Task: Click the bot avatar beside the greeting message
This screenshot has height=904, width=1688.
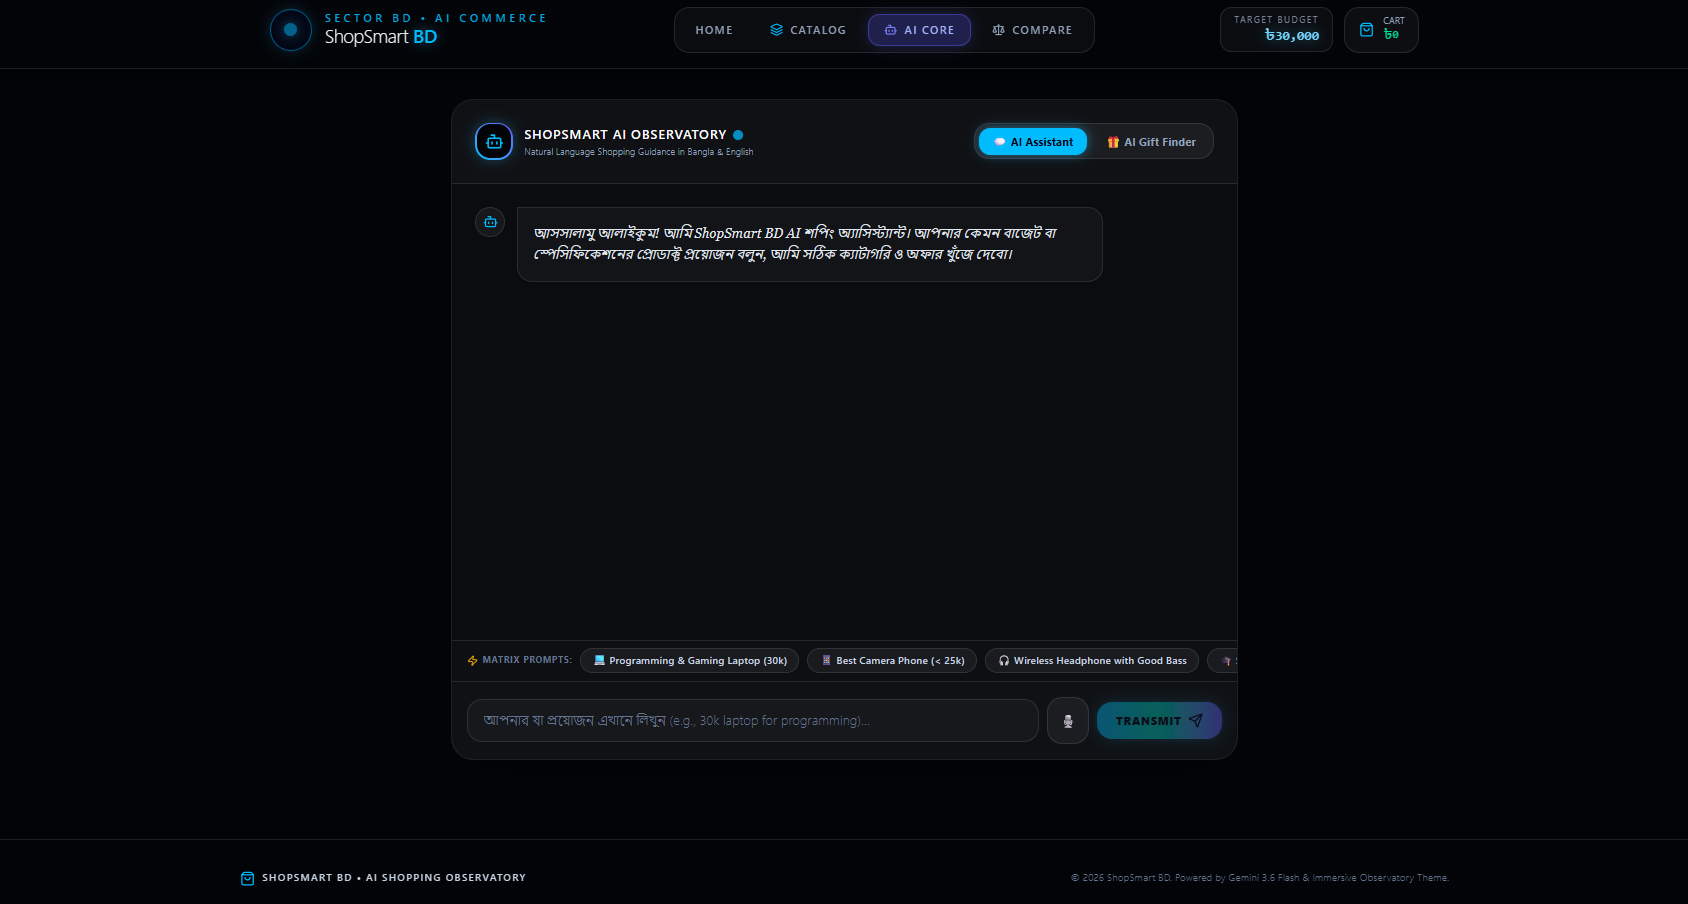Action: [x=490, y=222]
